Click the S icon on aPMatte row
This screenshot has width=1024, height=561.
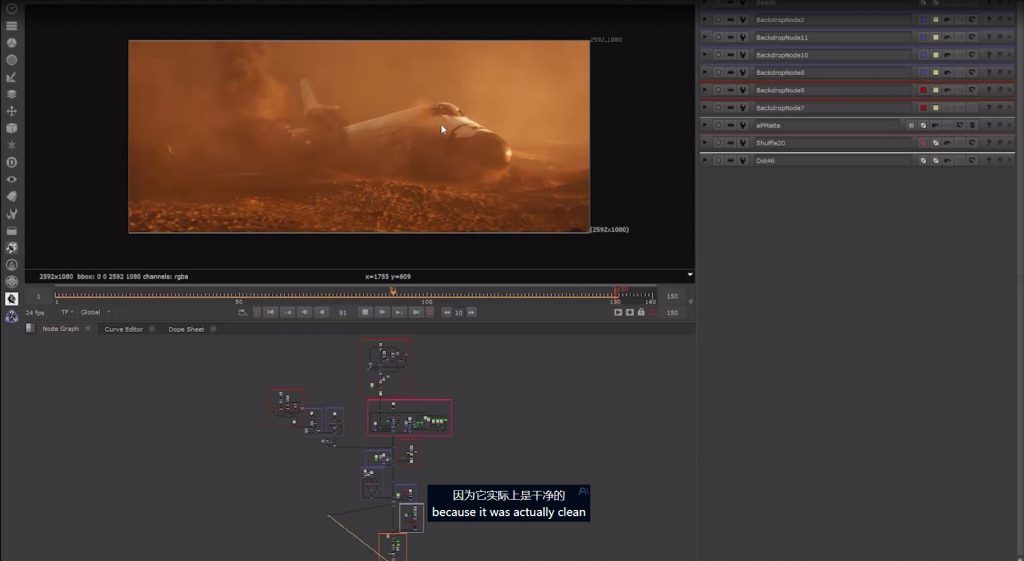tap(972, 125)
